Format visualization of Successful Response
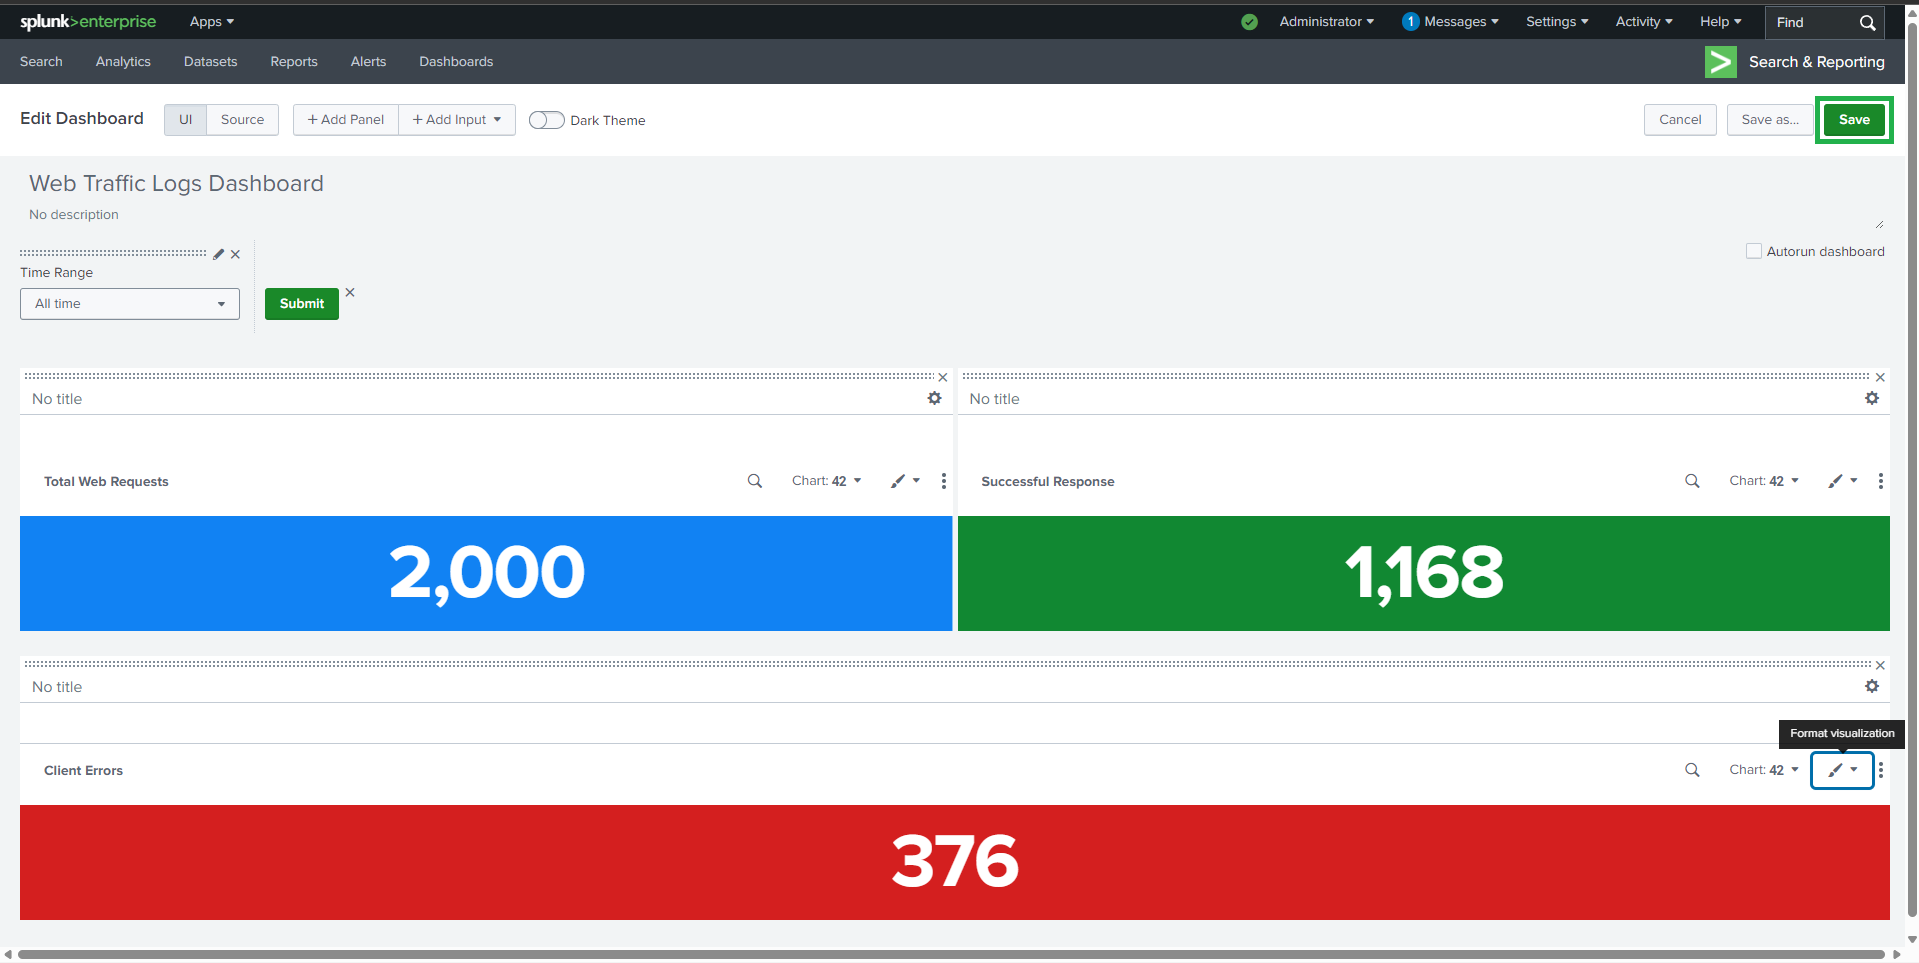The image size is (1919, 963). [1843, 481]
